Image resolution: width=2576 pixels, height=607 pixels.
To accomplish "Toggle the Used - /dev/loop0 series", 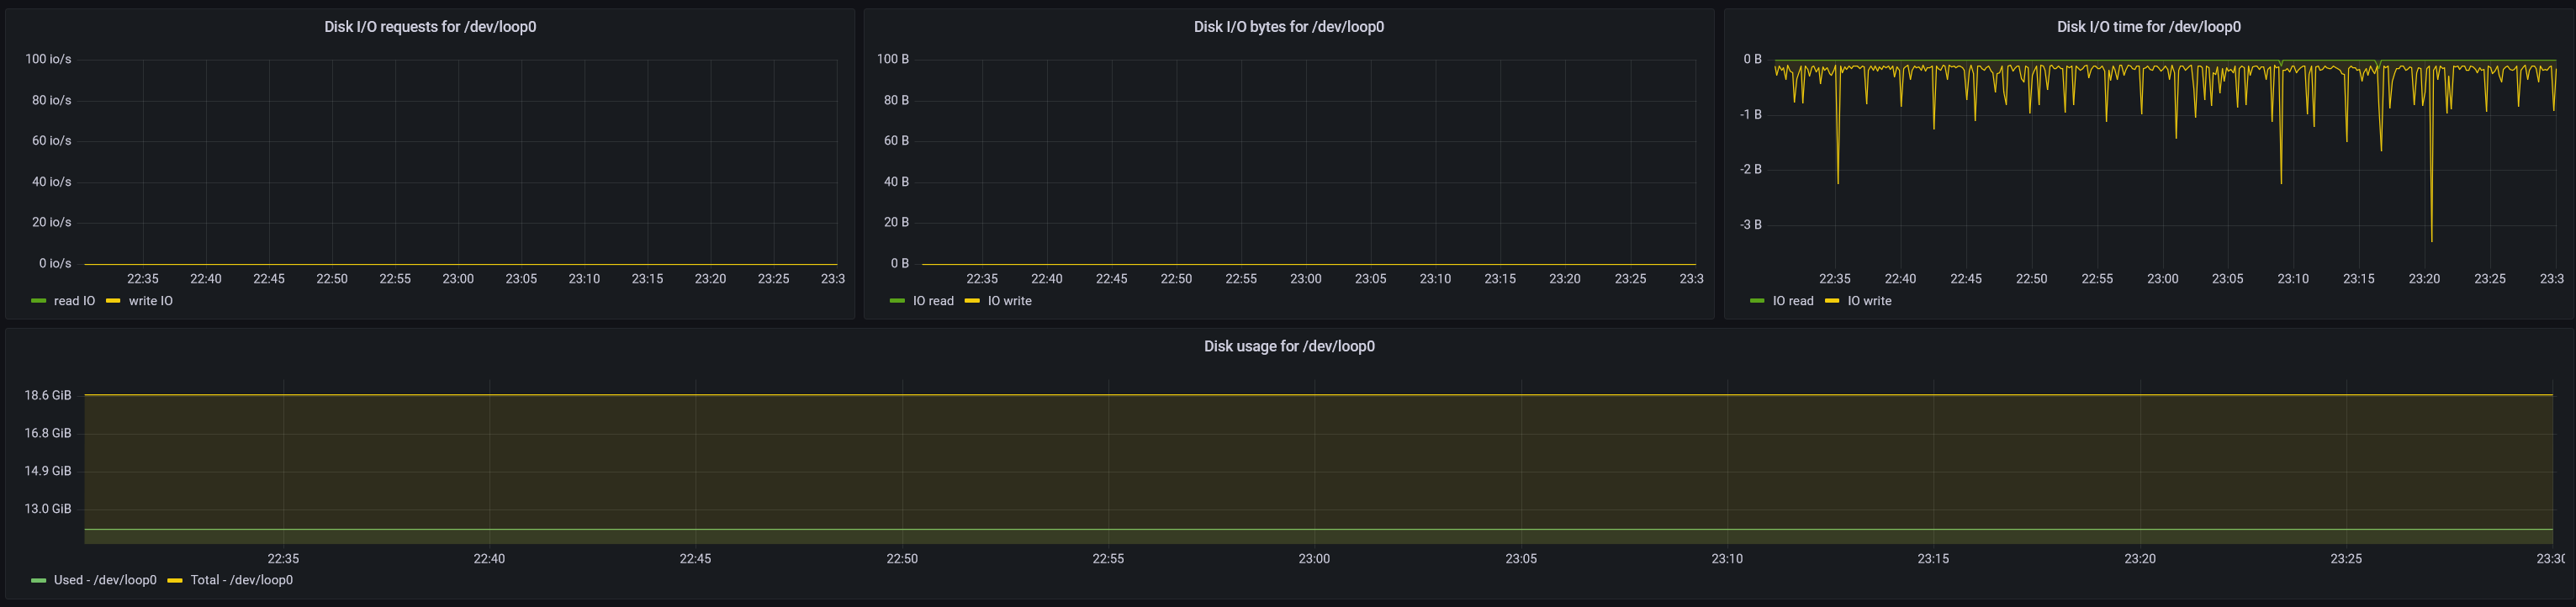I will (105, 580).
